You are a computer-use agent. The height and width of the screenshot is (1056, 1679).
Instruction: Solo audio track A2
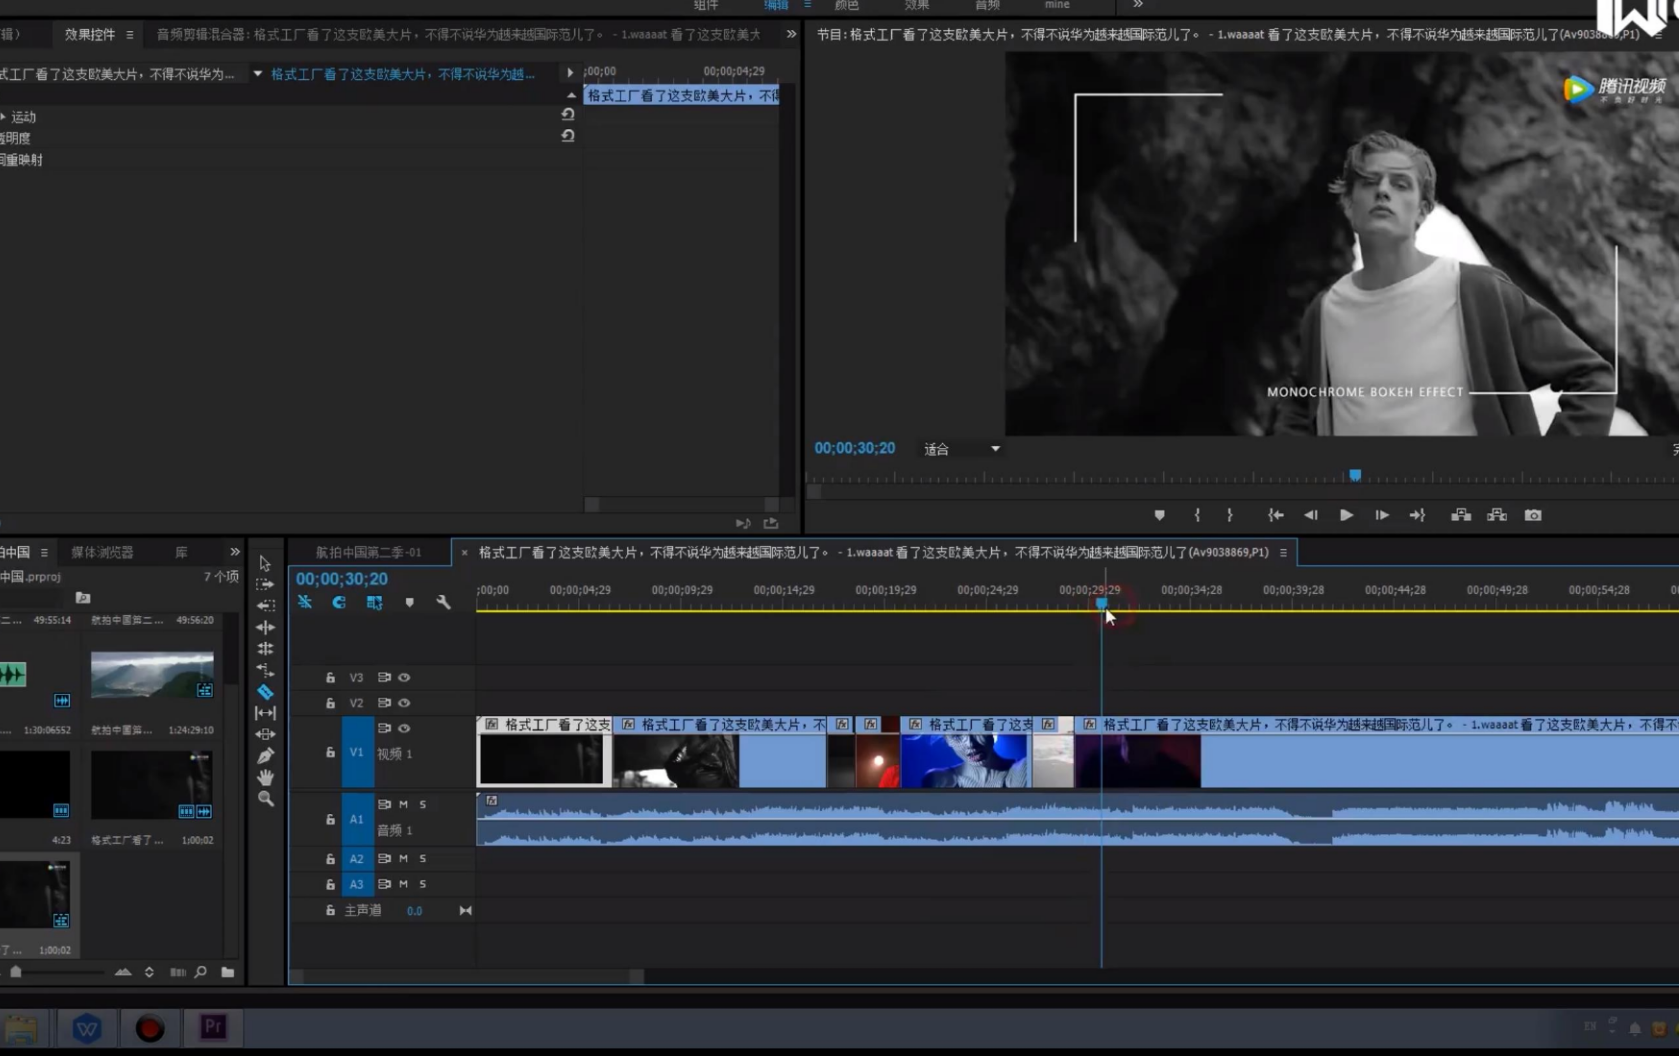click(x=422, y=858)
